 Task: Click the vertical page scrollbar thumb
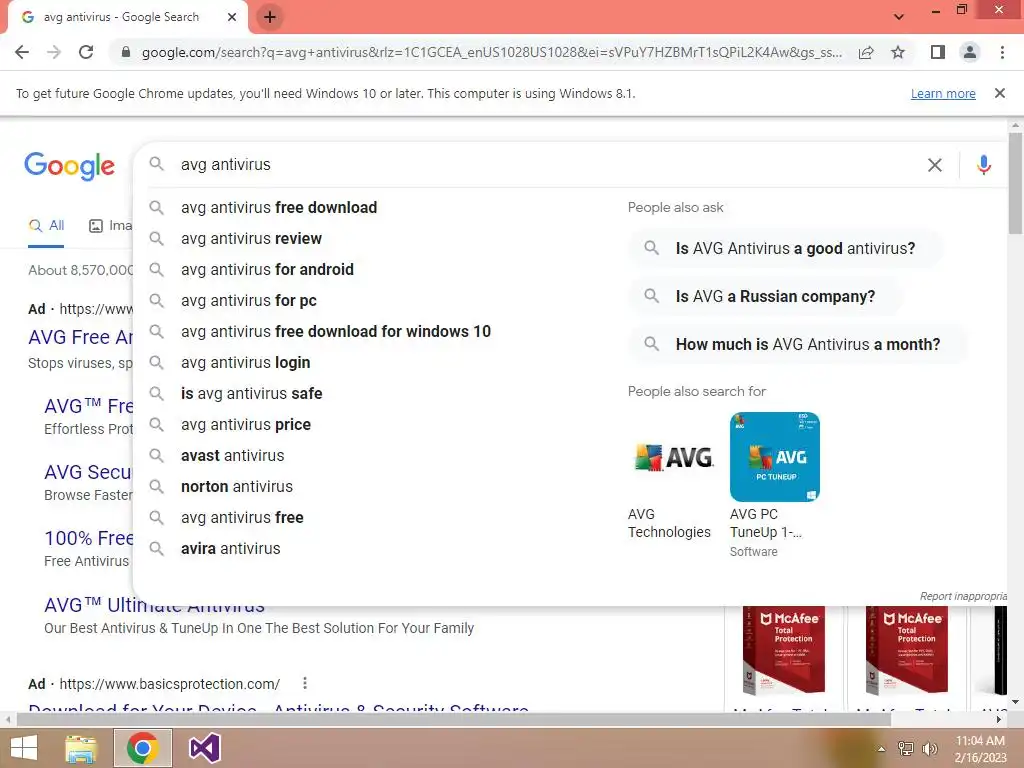[x=1015, y=183]
